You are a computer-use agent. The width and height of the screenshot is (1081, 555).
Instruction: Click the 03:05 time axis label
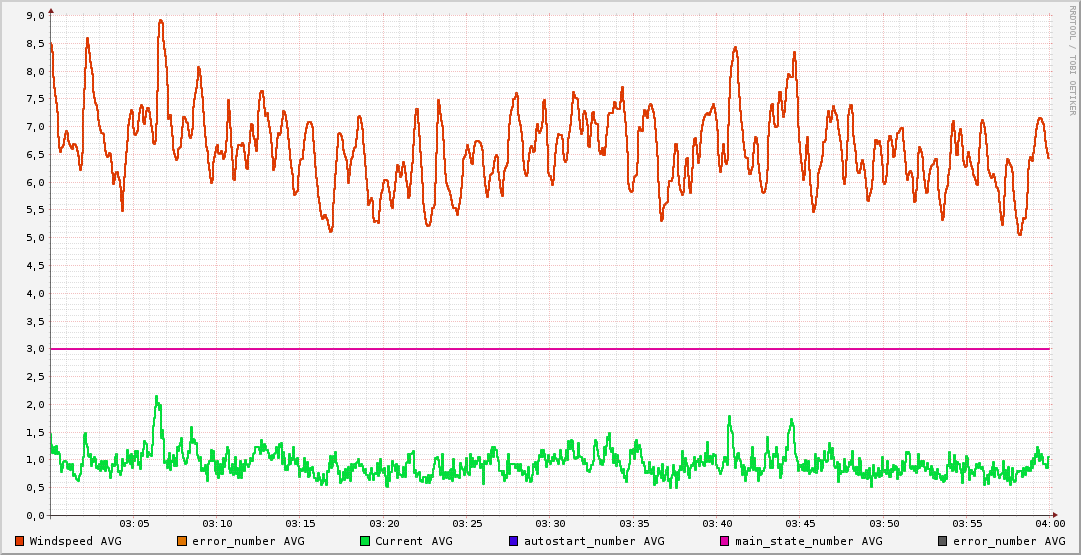pos(134,524)
